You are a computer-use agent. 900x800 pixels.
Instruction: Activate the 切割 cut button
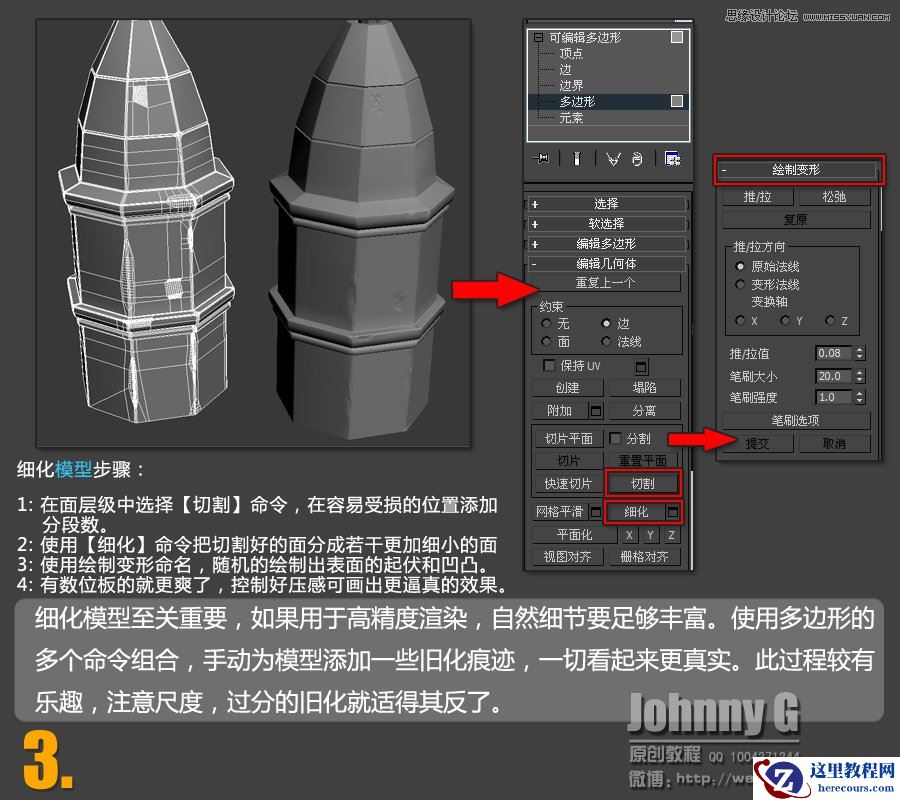coord(641,482)
